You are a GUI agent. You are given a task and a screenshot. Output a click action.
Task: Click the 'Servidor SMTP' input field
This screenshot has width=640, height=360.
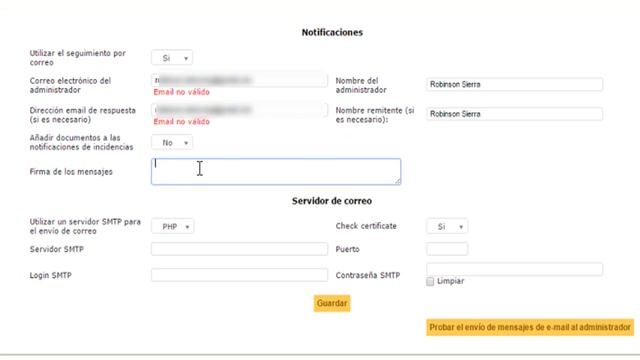pos(239,249)
